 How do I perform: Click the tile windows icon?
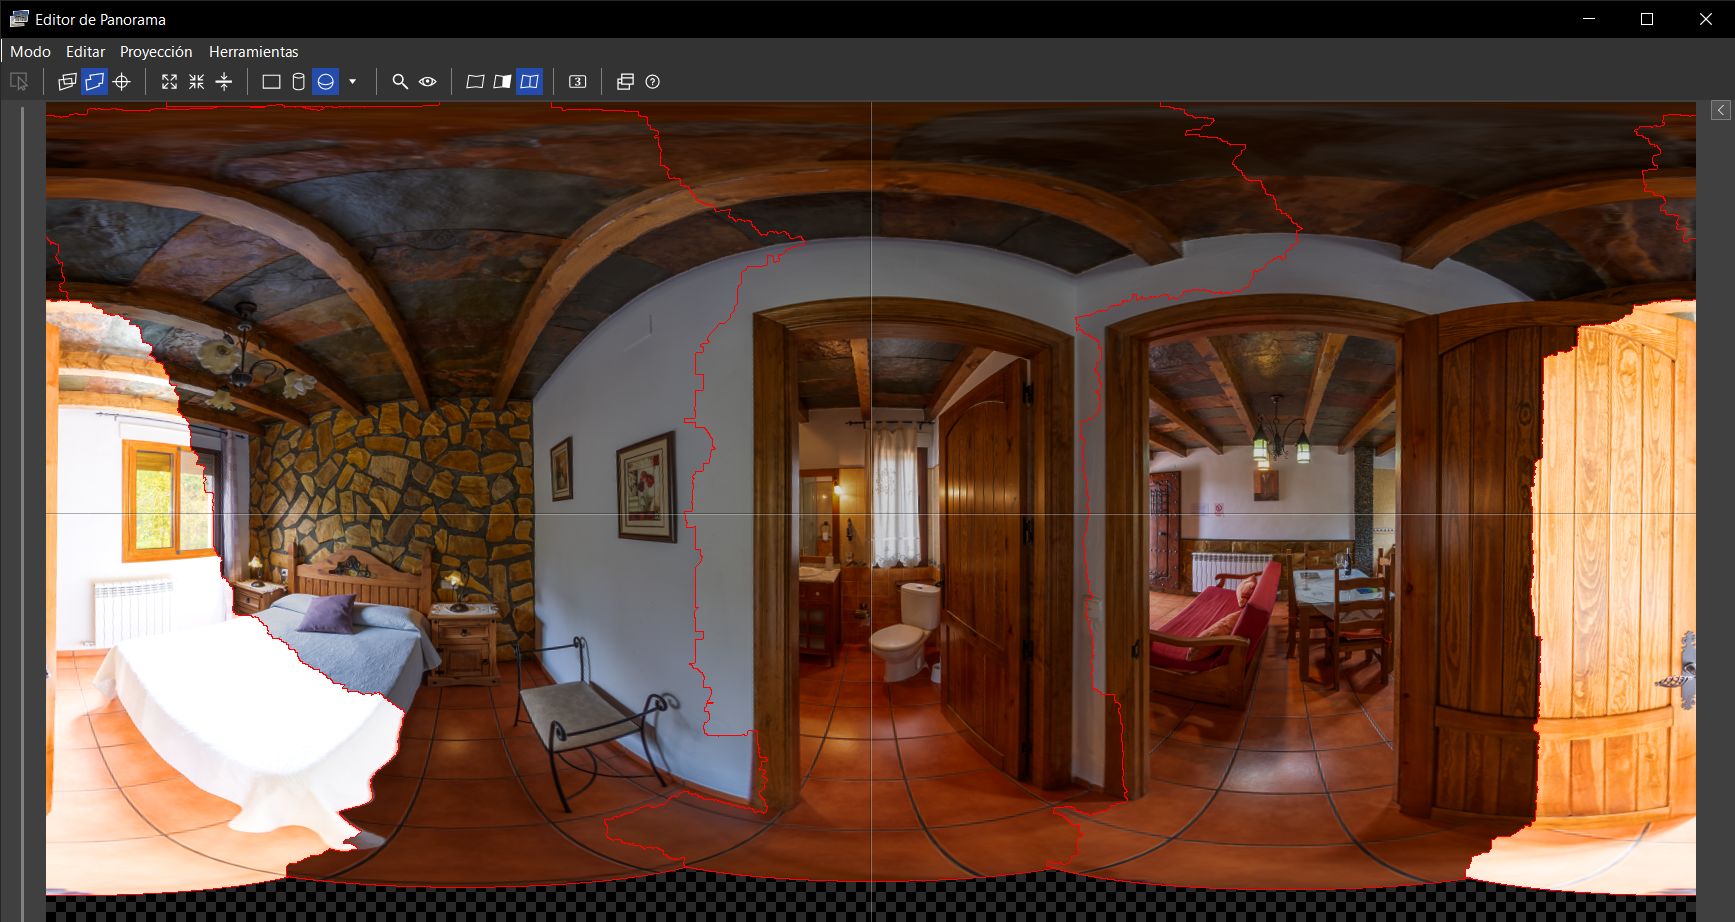[x=625, y=82]
